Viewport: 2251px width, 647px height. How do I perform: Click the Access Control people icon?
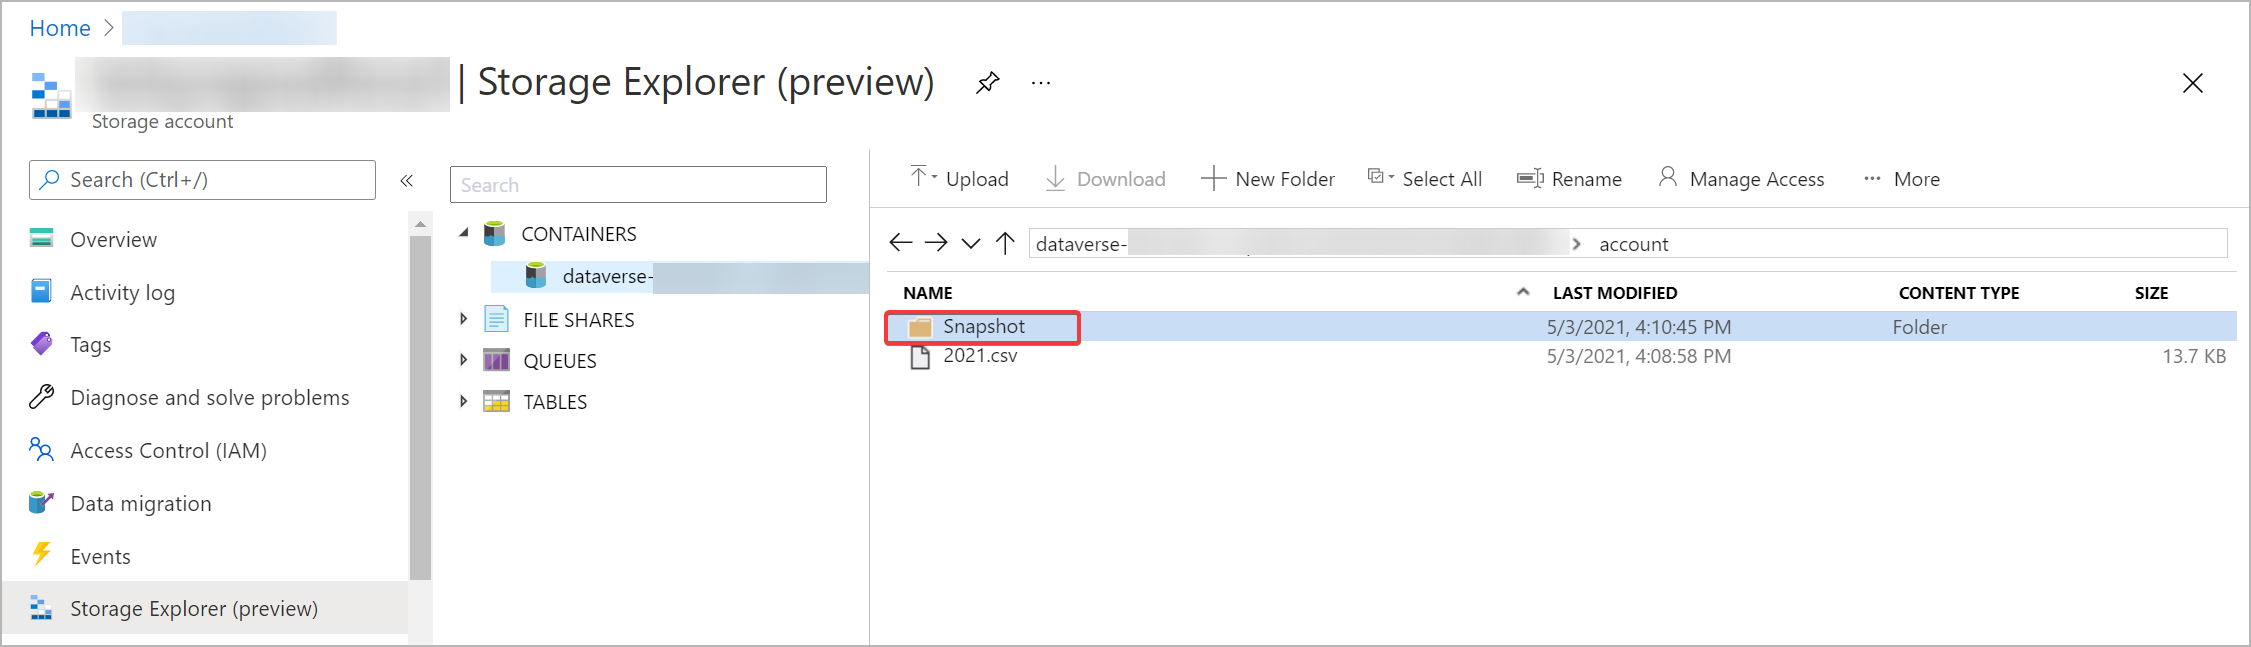point(41,450)
